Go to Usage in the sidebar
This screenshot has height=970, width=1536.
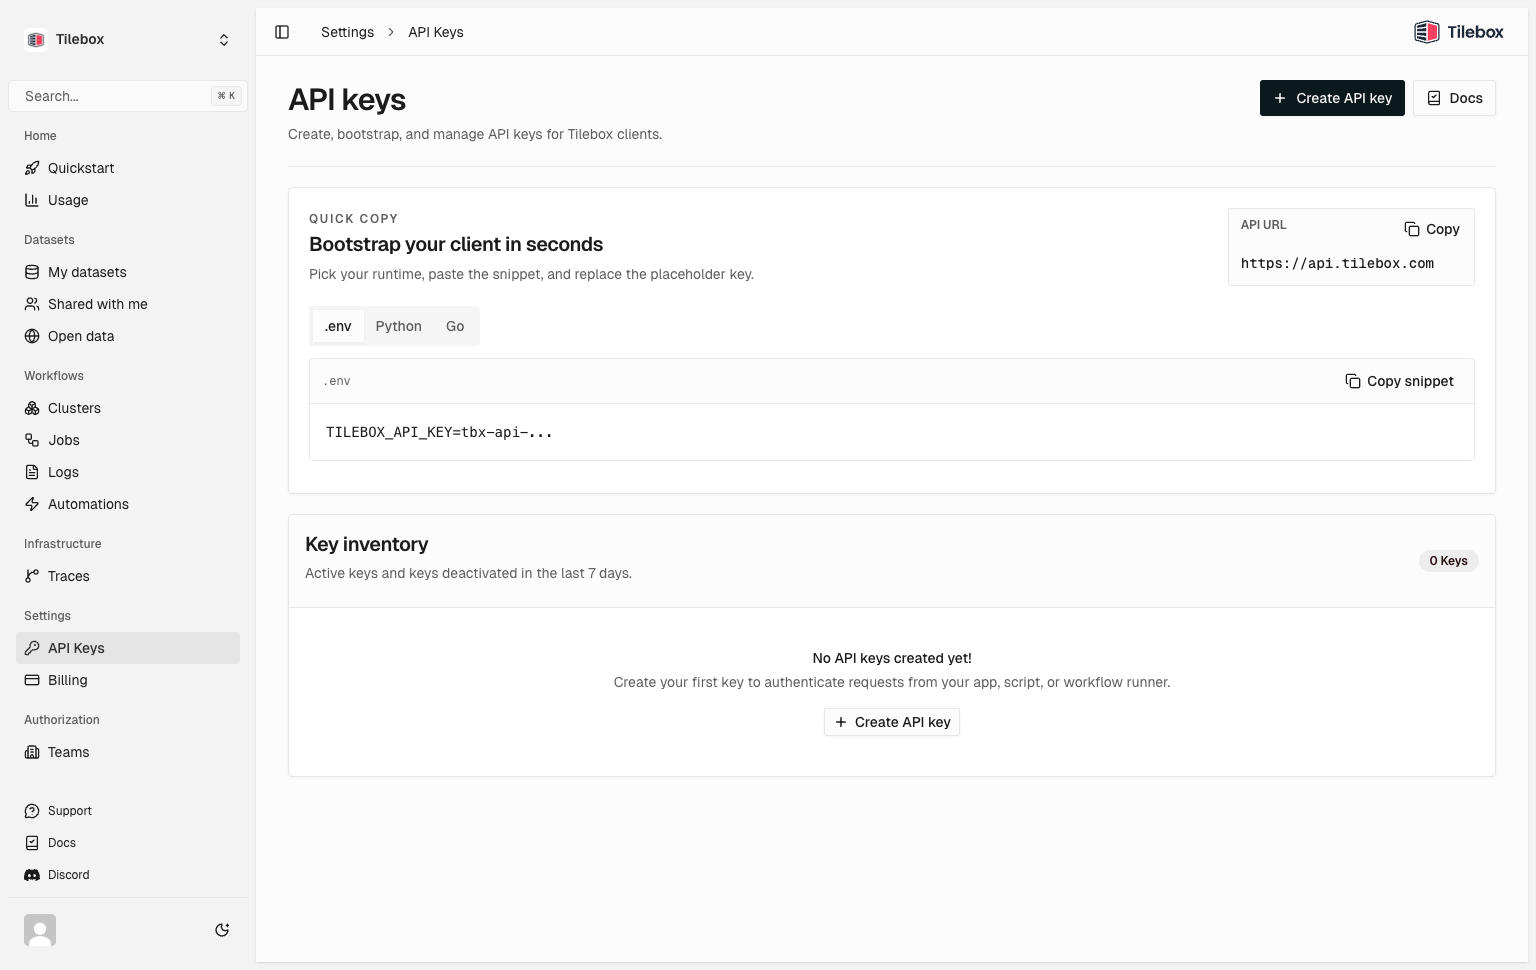(x=128, y=200)
